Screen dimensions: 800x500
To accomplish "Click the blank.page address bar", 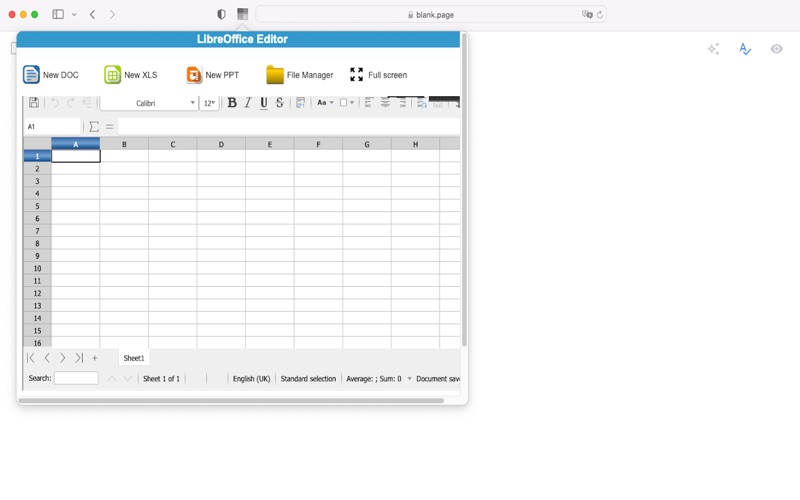I will [x=431, y=15].
